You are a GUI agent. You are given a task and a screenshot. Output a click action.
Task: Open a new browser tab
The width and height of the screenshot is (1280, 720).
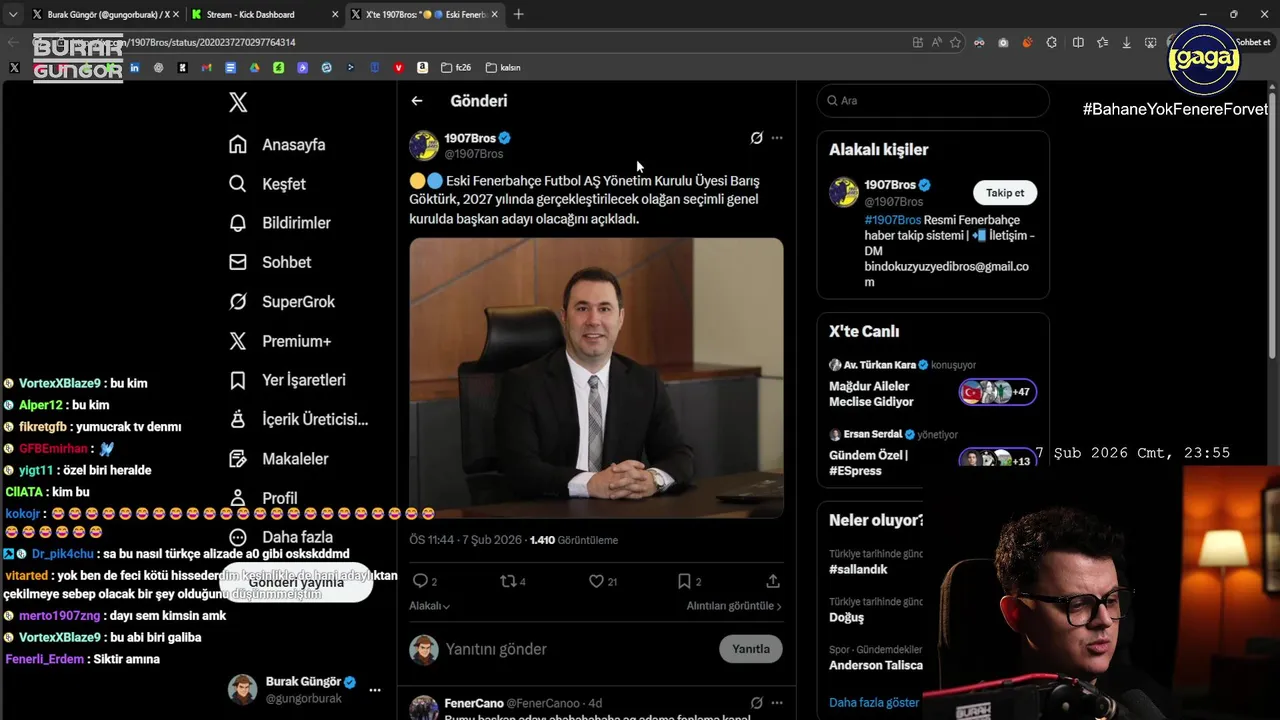coord(518,15)
